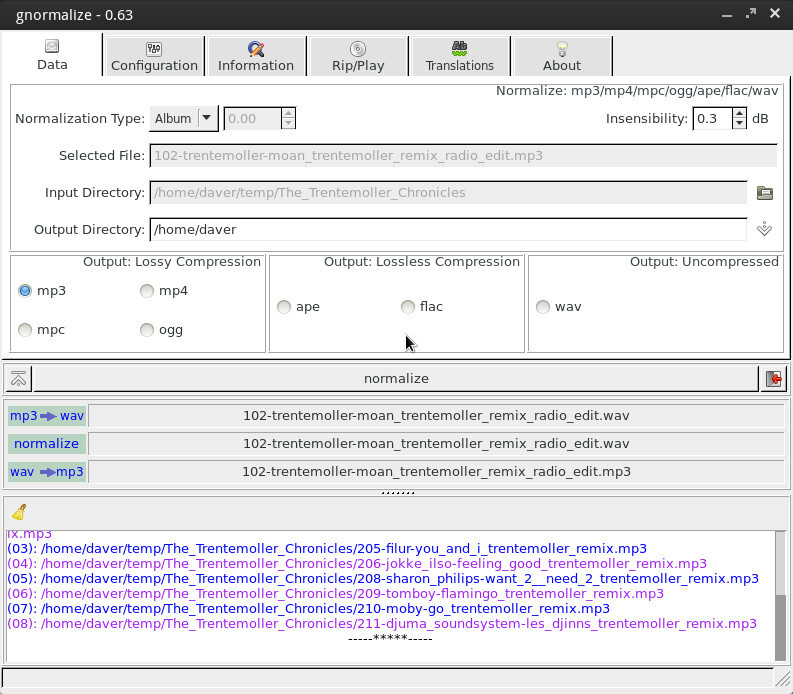This screenshot has width=793, height=694.
Task: Click the Rip/Play disc icon
Action: click(x=358, y=48)
